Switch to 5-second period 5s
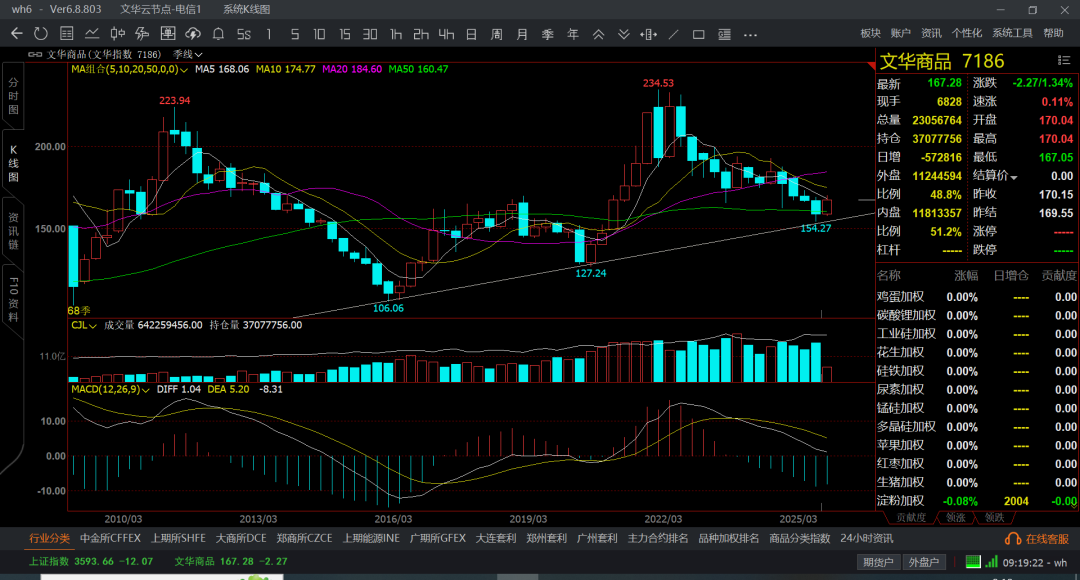 244,34
